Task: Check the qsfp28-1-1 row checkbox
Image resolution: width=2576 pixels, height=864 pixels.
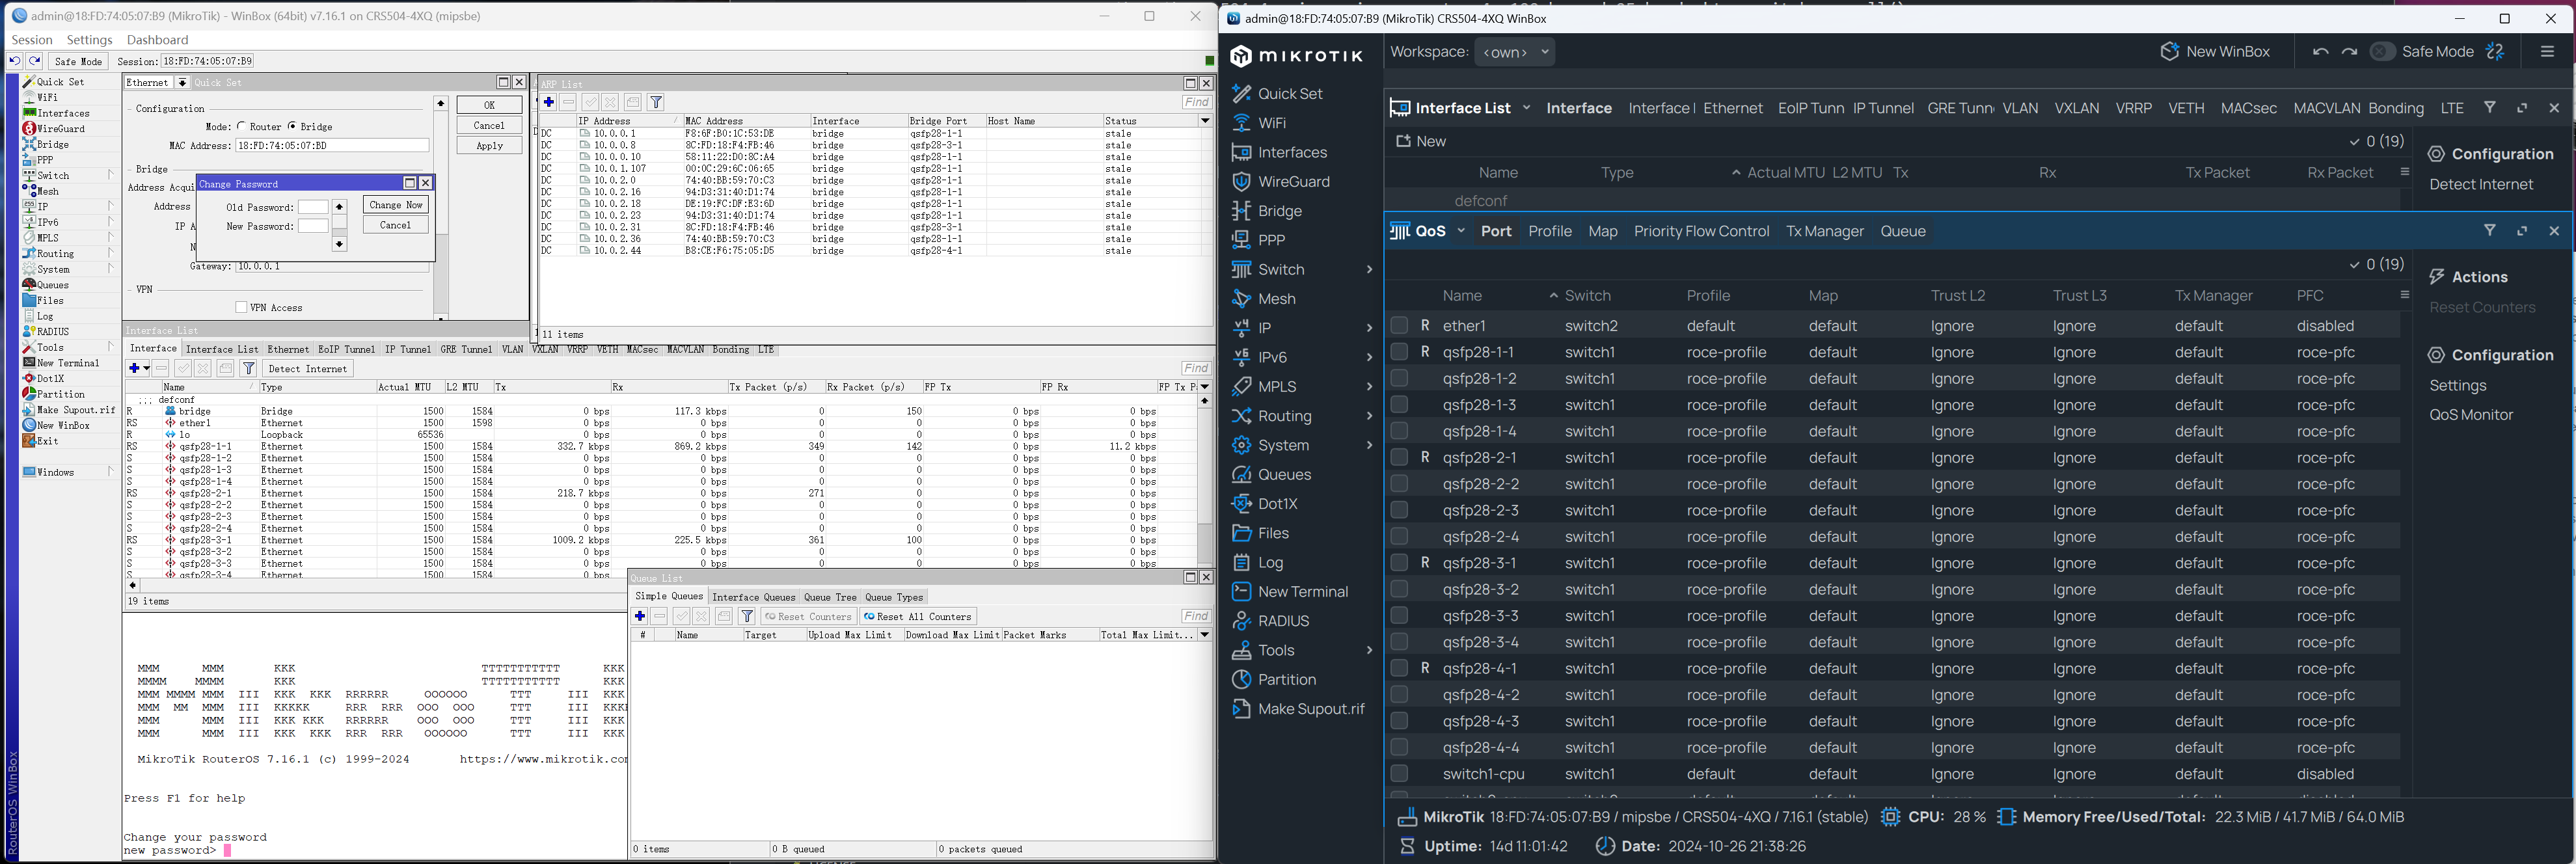Action: 1399,352
